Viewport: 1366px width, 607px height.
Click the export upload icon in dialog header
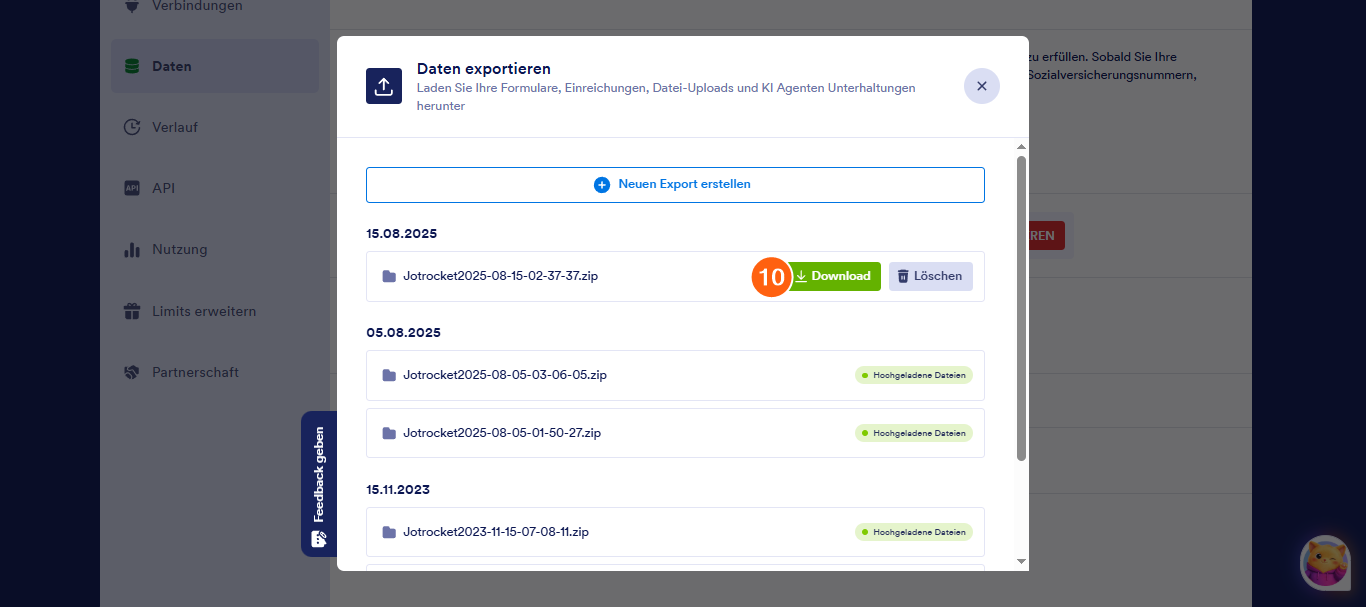pos(384,86)
